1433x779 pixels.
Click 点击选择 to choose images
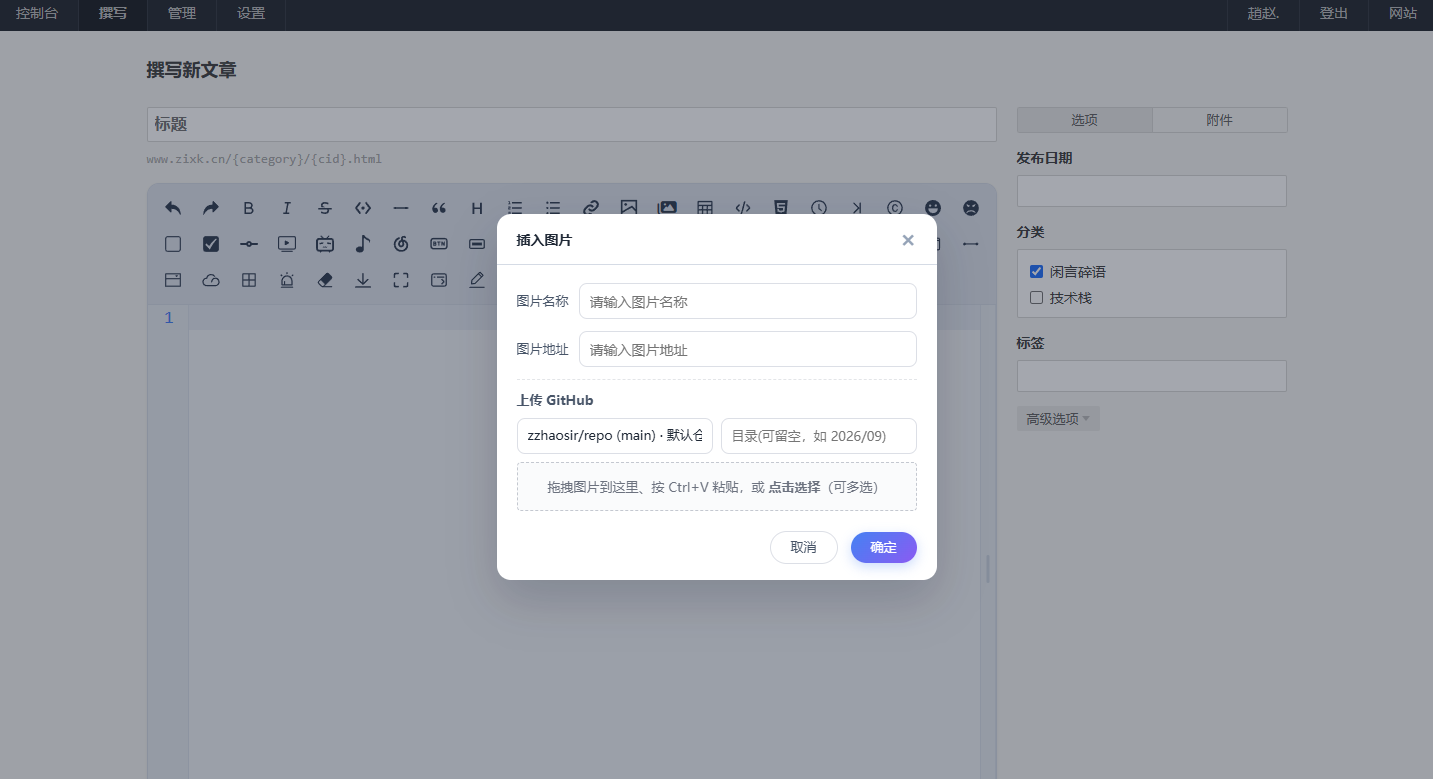coord(794,487)
